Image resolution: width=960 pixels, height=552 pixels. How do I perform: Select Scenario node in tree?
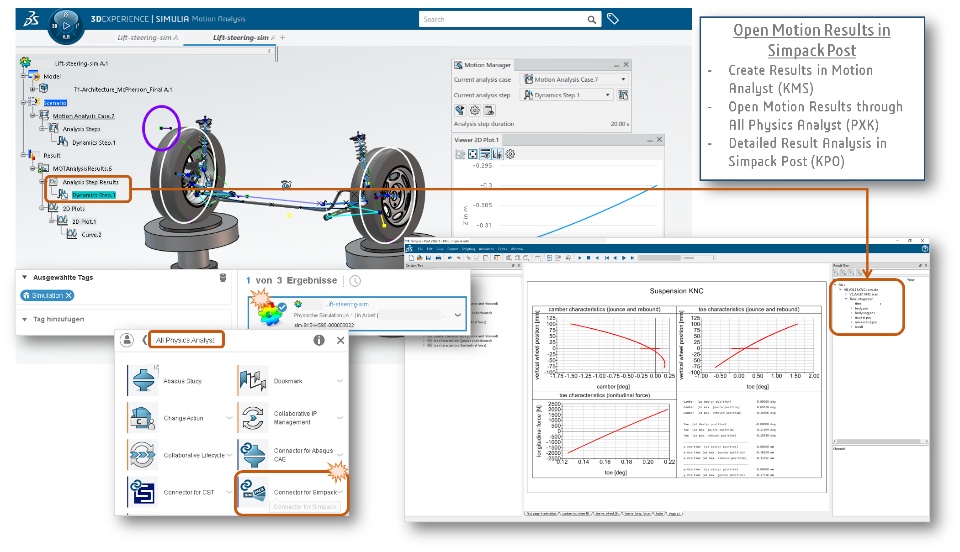[54, 103]
